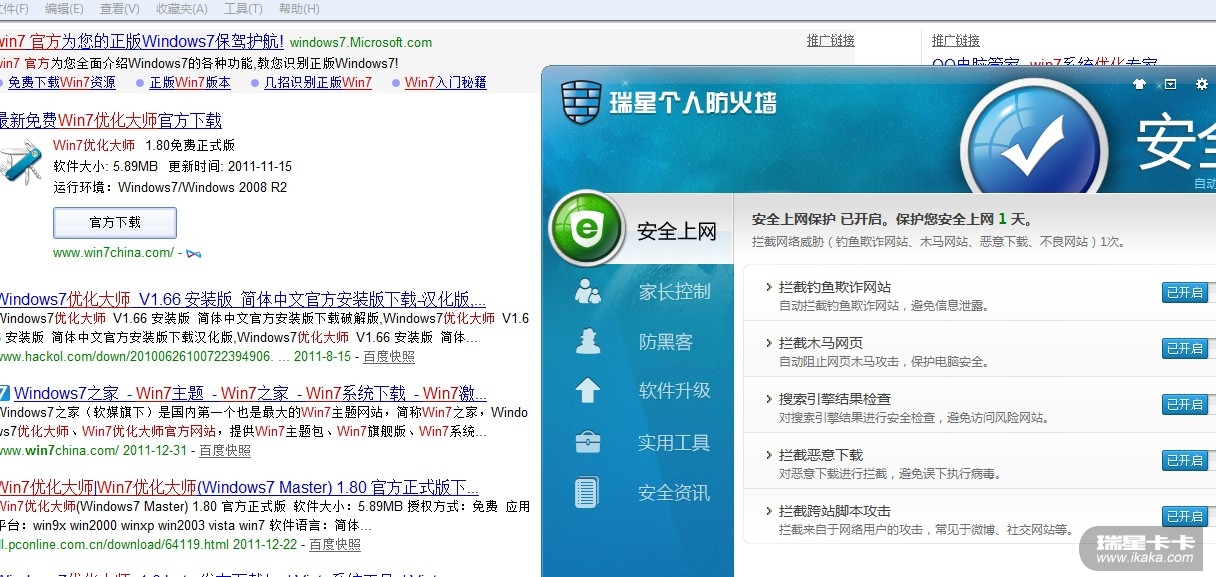Open the 几招识别正版Win7 link
The width and height of the screenshot is (1216, 577).
[318, 82]
